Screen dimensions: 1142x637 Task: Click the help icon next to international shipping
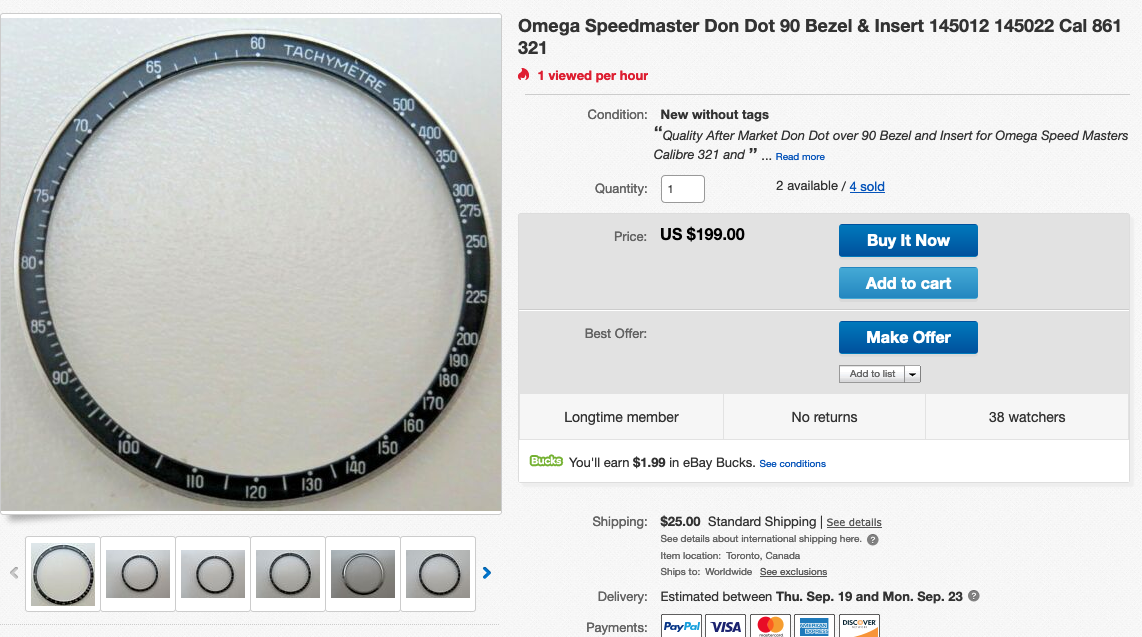873,539
